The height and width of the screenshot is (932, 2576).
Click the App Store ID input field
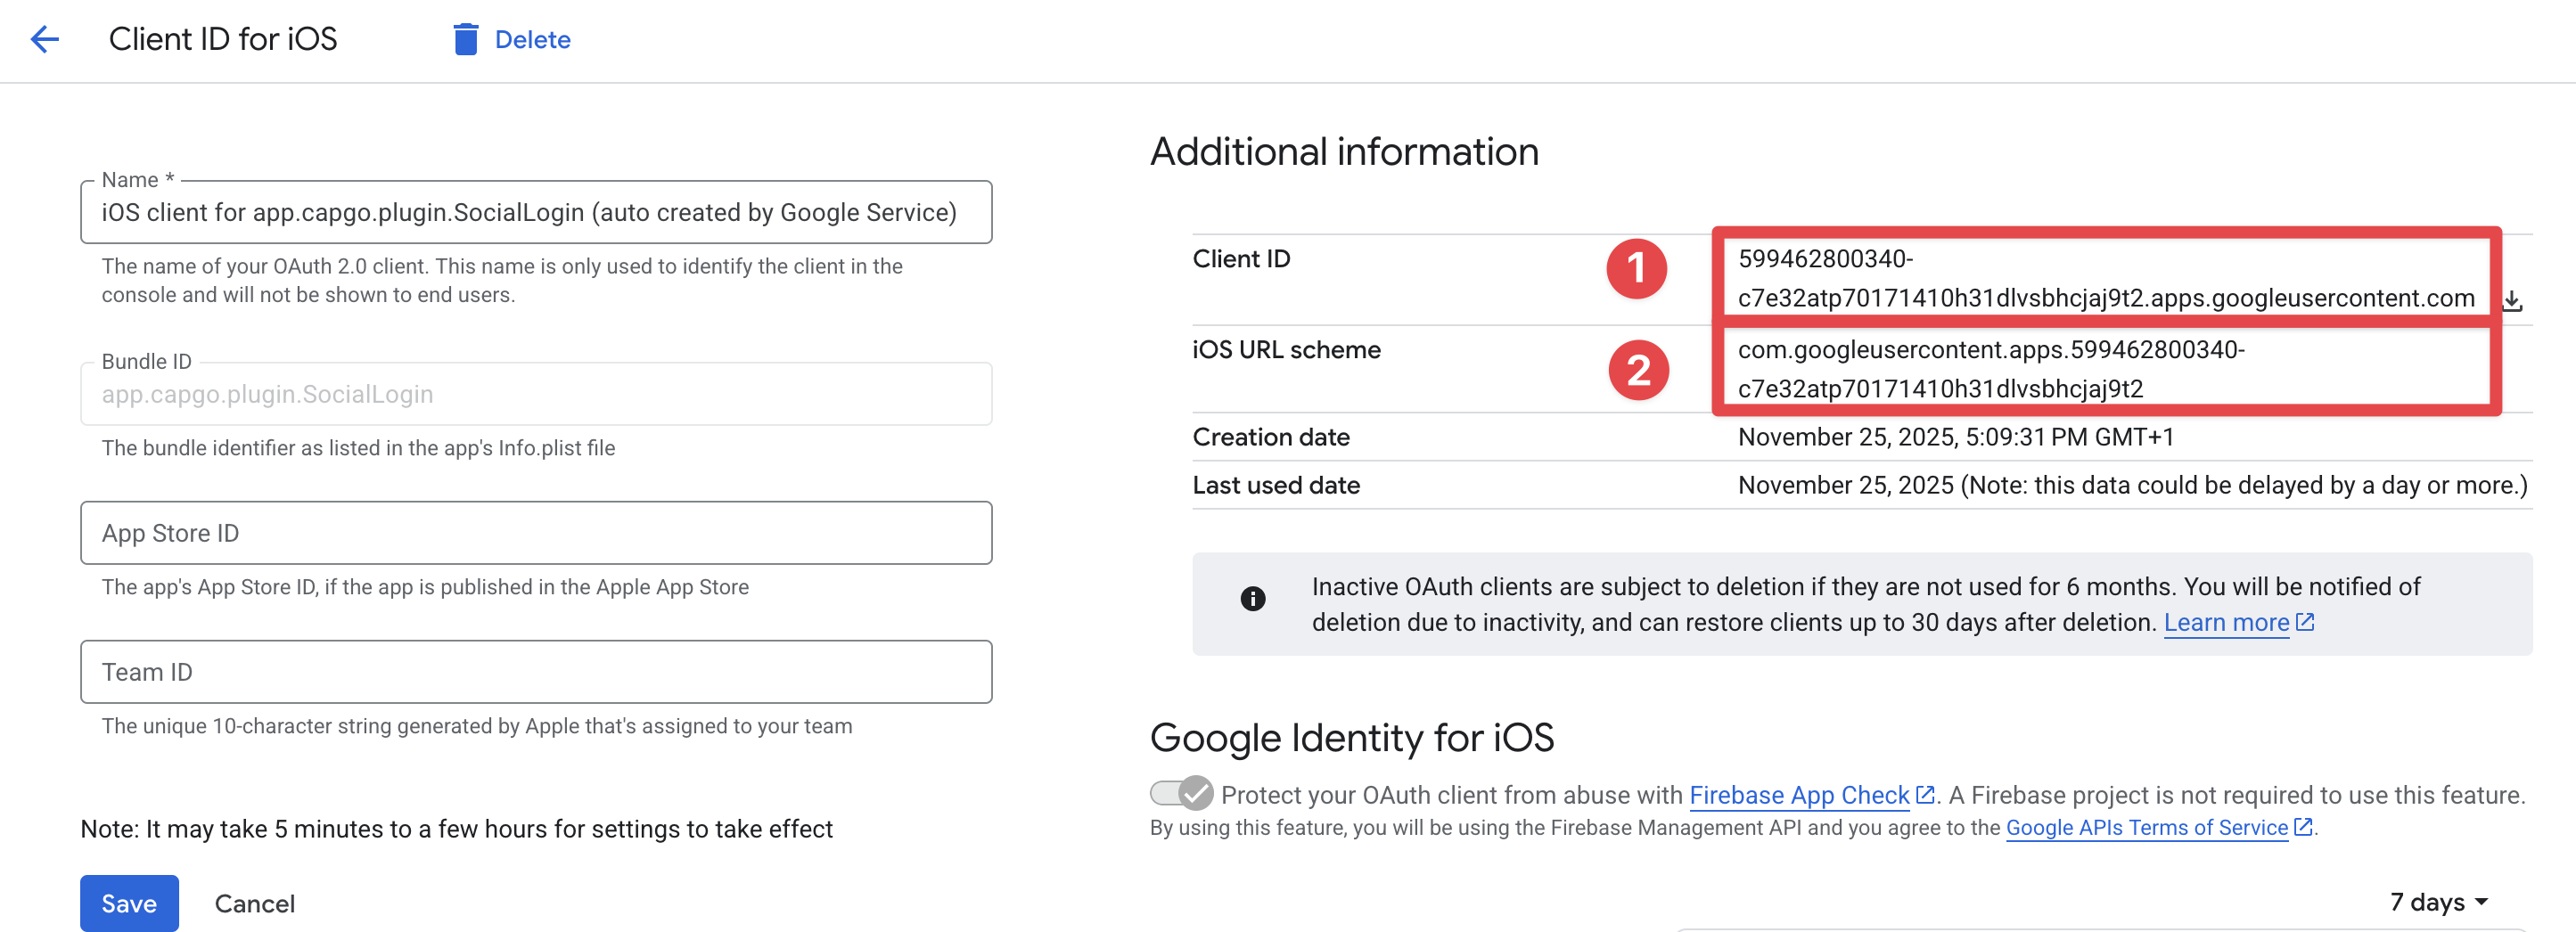click(535, 532)
